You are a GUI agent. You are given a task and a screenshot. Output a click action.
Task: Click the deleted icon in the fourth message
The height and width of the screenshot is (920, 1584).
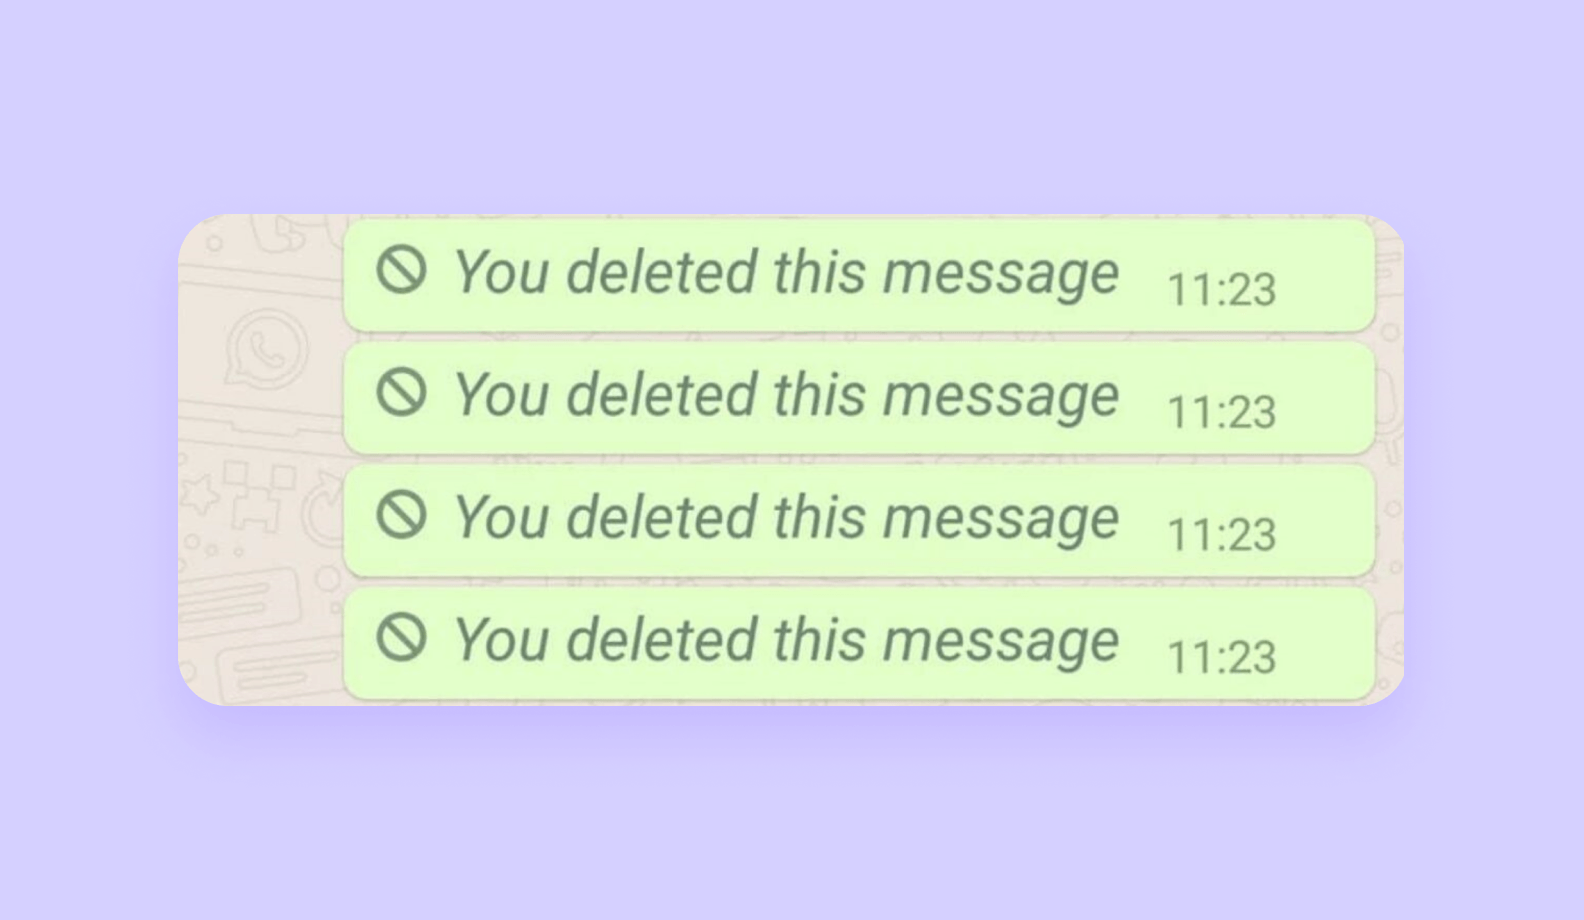(x=402, y=637)
